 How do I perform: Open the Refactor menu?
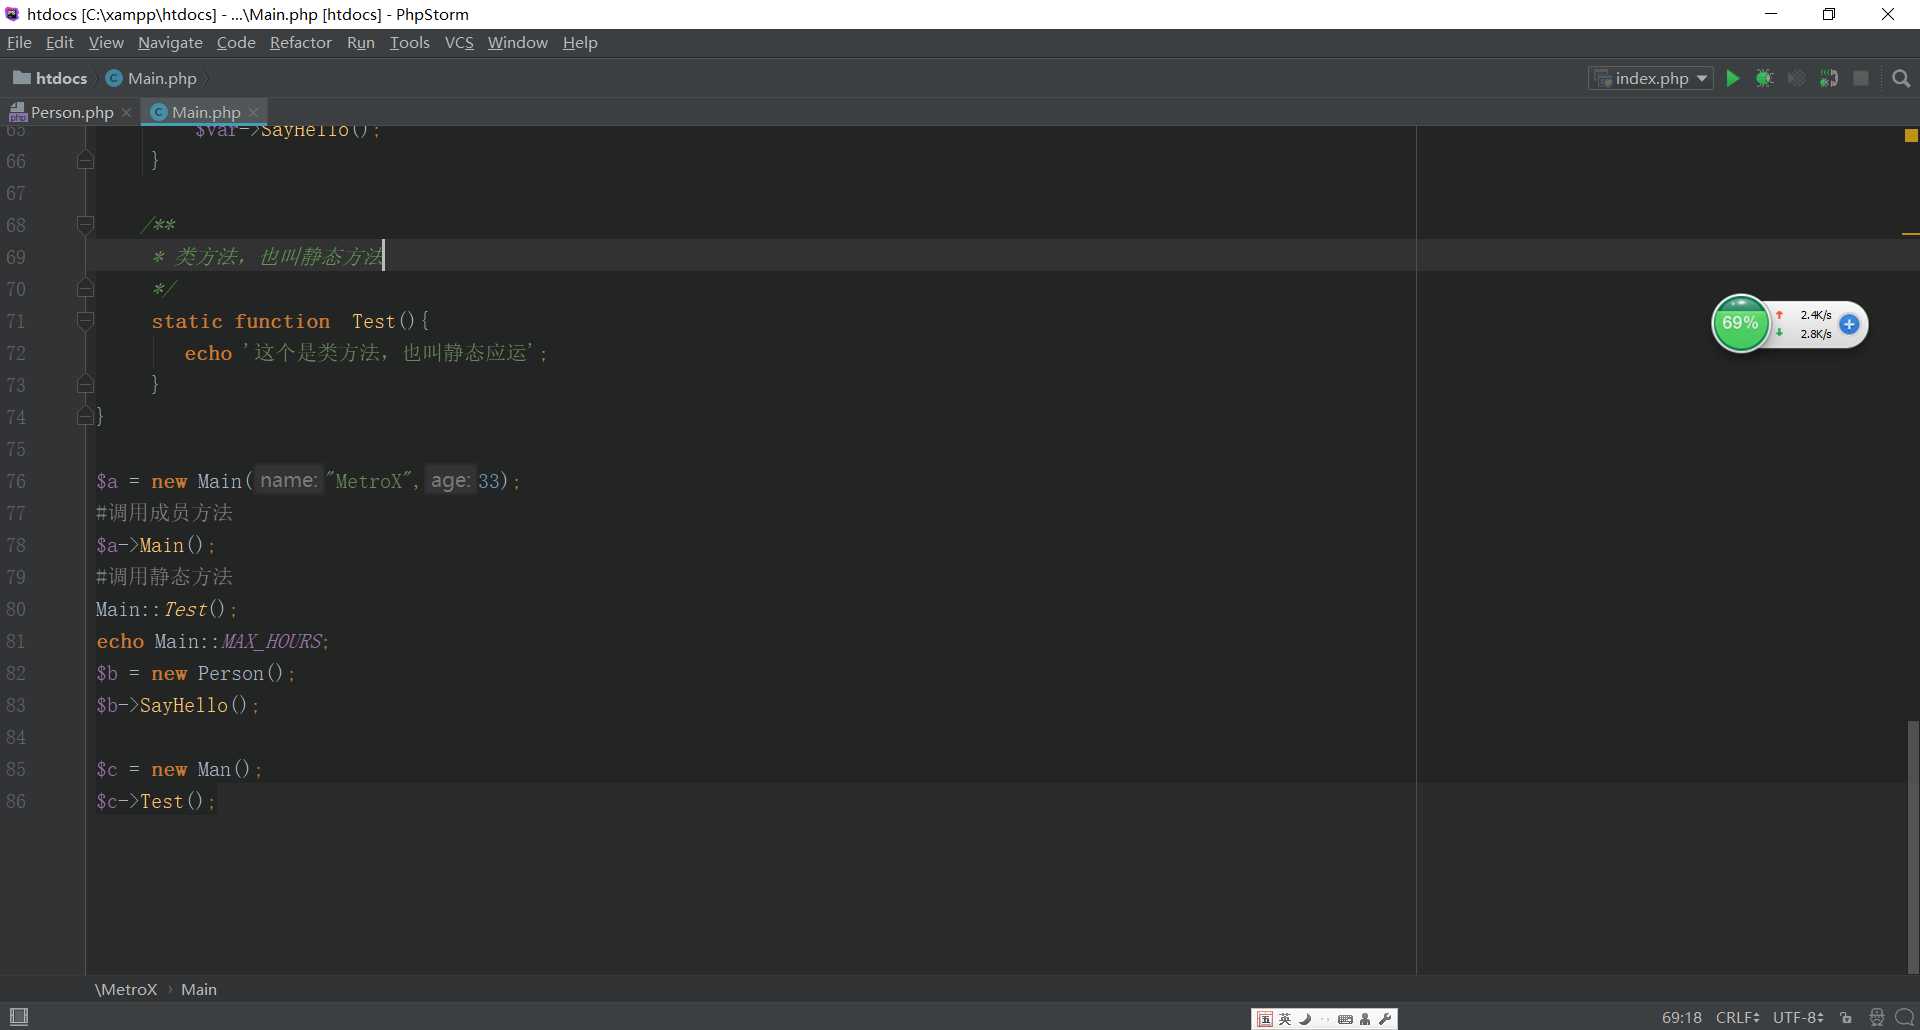pyautogui.click(x=300, y=42)
